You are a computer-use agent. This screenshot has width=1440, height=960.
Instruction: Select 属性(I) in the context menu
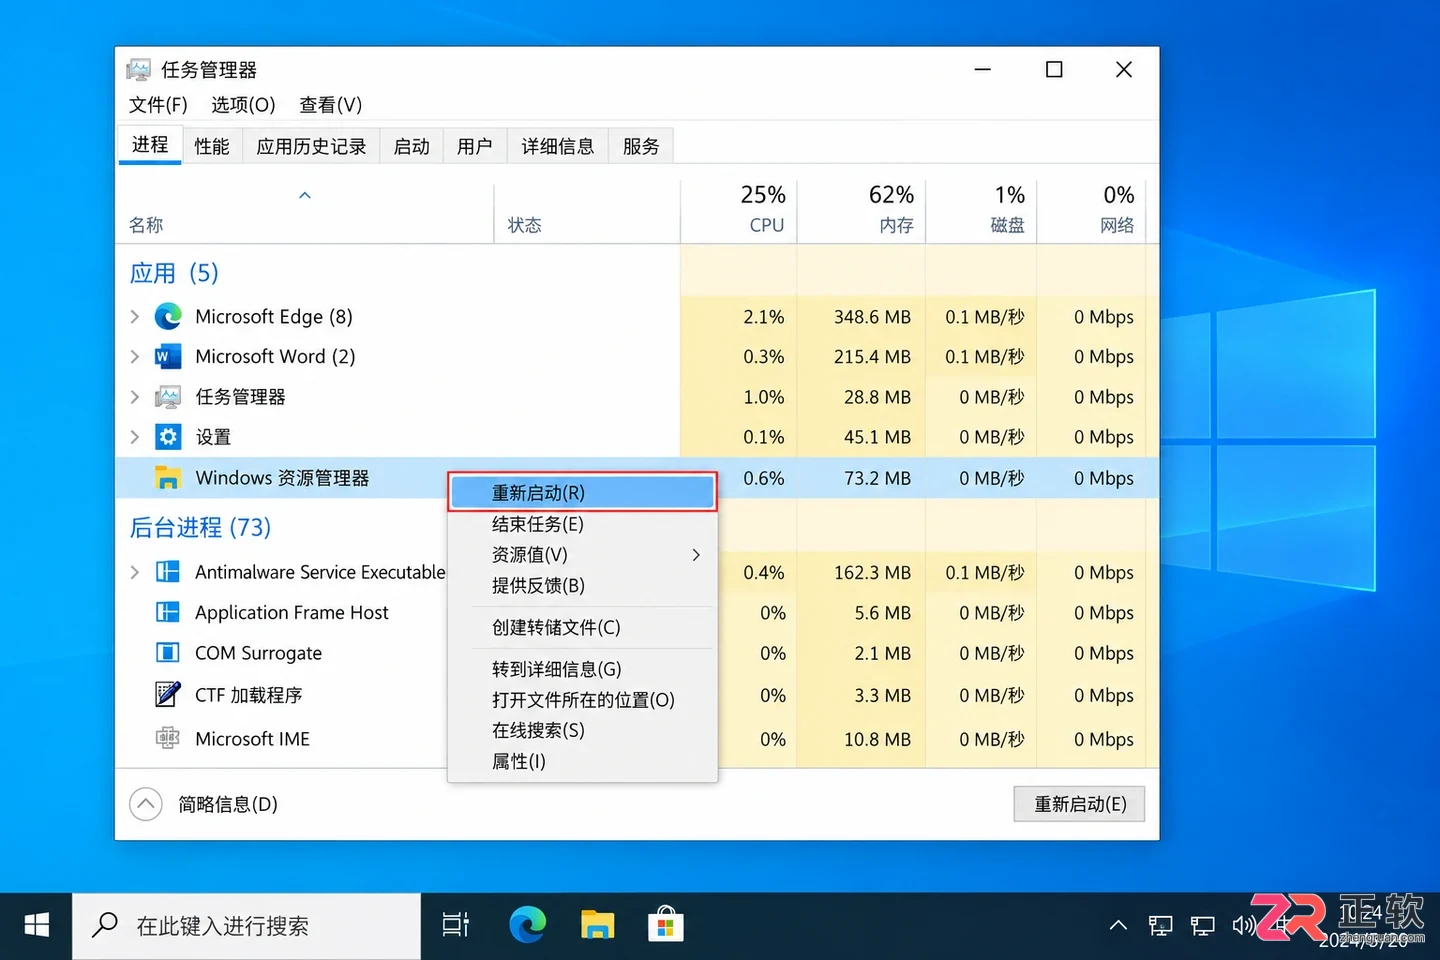tap(583, 762)
